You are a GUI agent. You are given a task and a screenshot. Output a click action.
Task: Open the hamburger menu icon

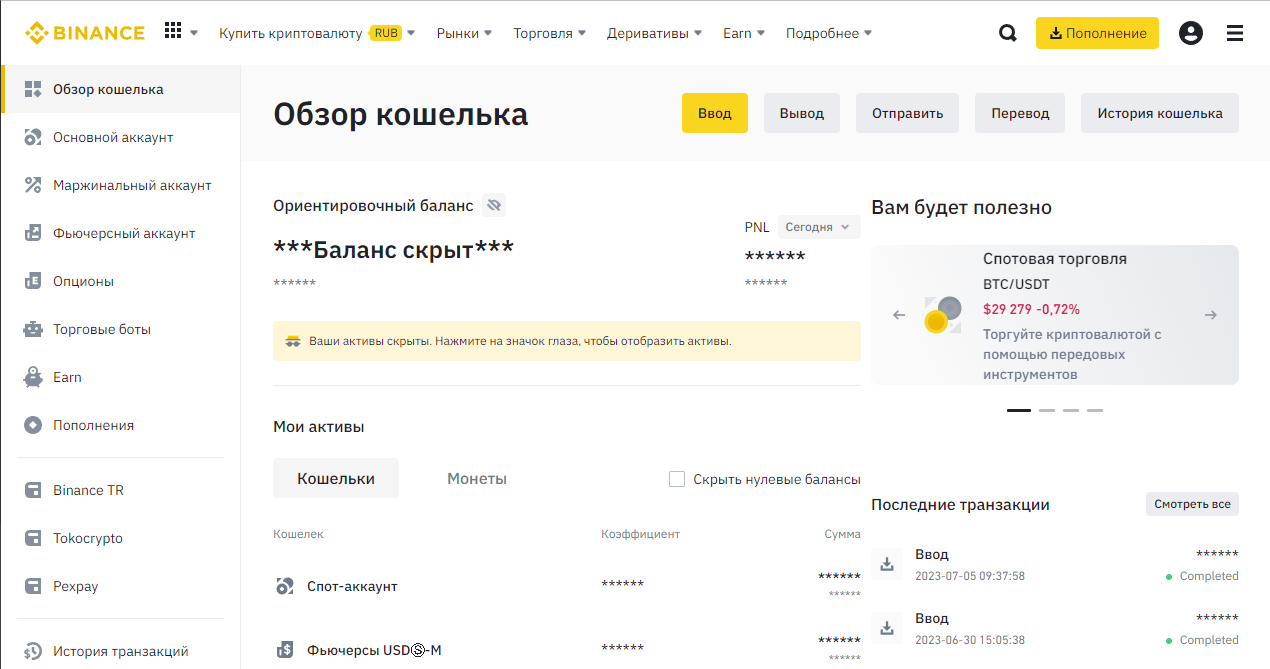[1235, 33]
